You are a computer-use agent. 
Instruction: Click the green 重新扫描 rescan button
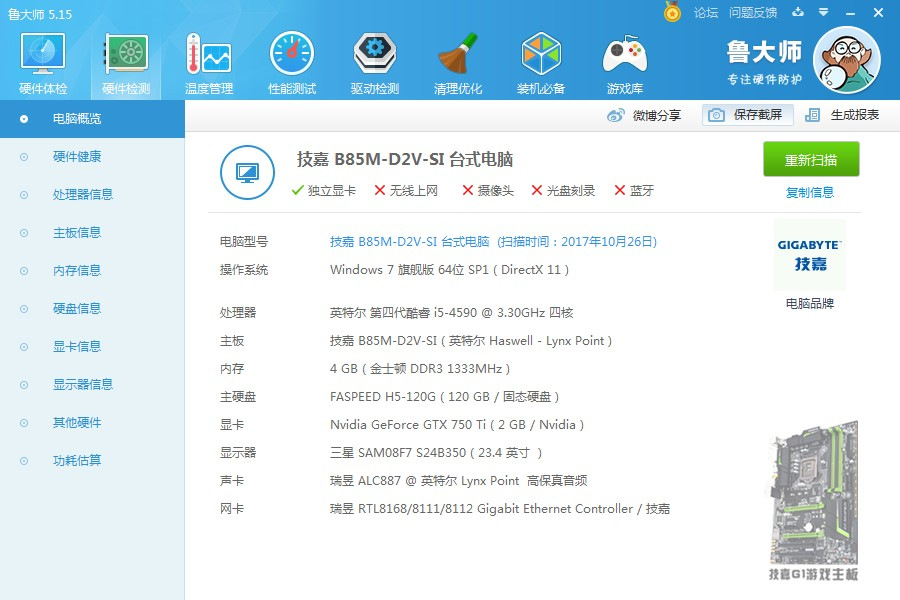pyautogui.click(x=811, y=159)
